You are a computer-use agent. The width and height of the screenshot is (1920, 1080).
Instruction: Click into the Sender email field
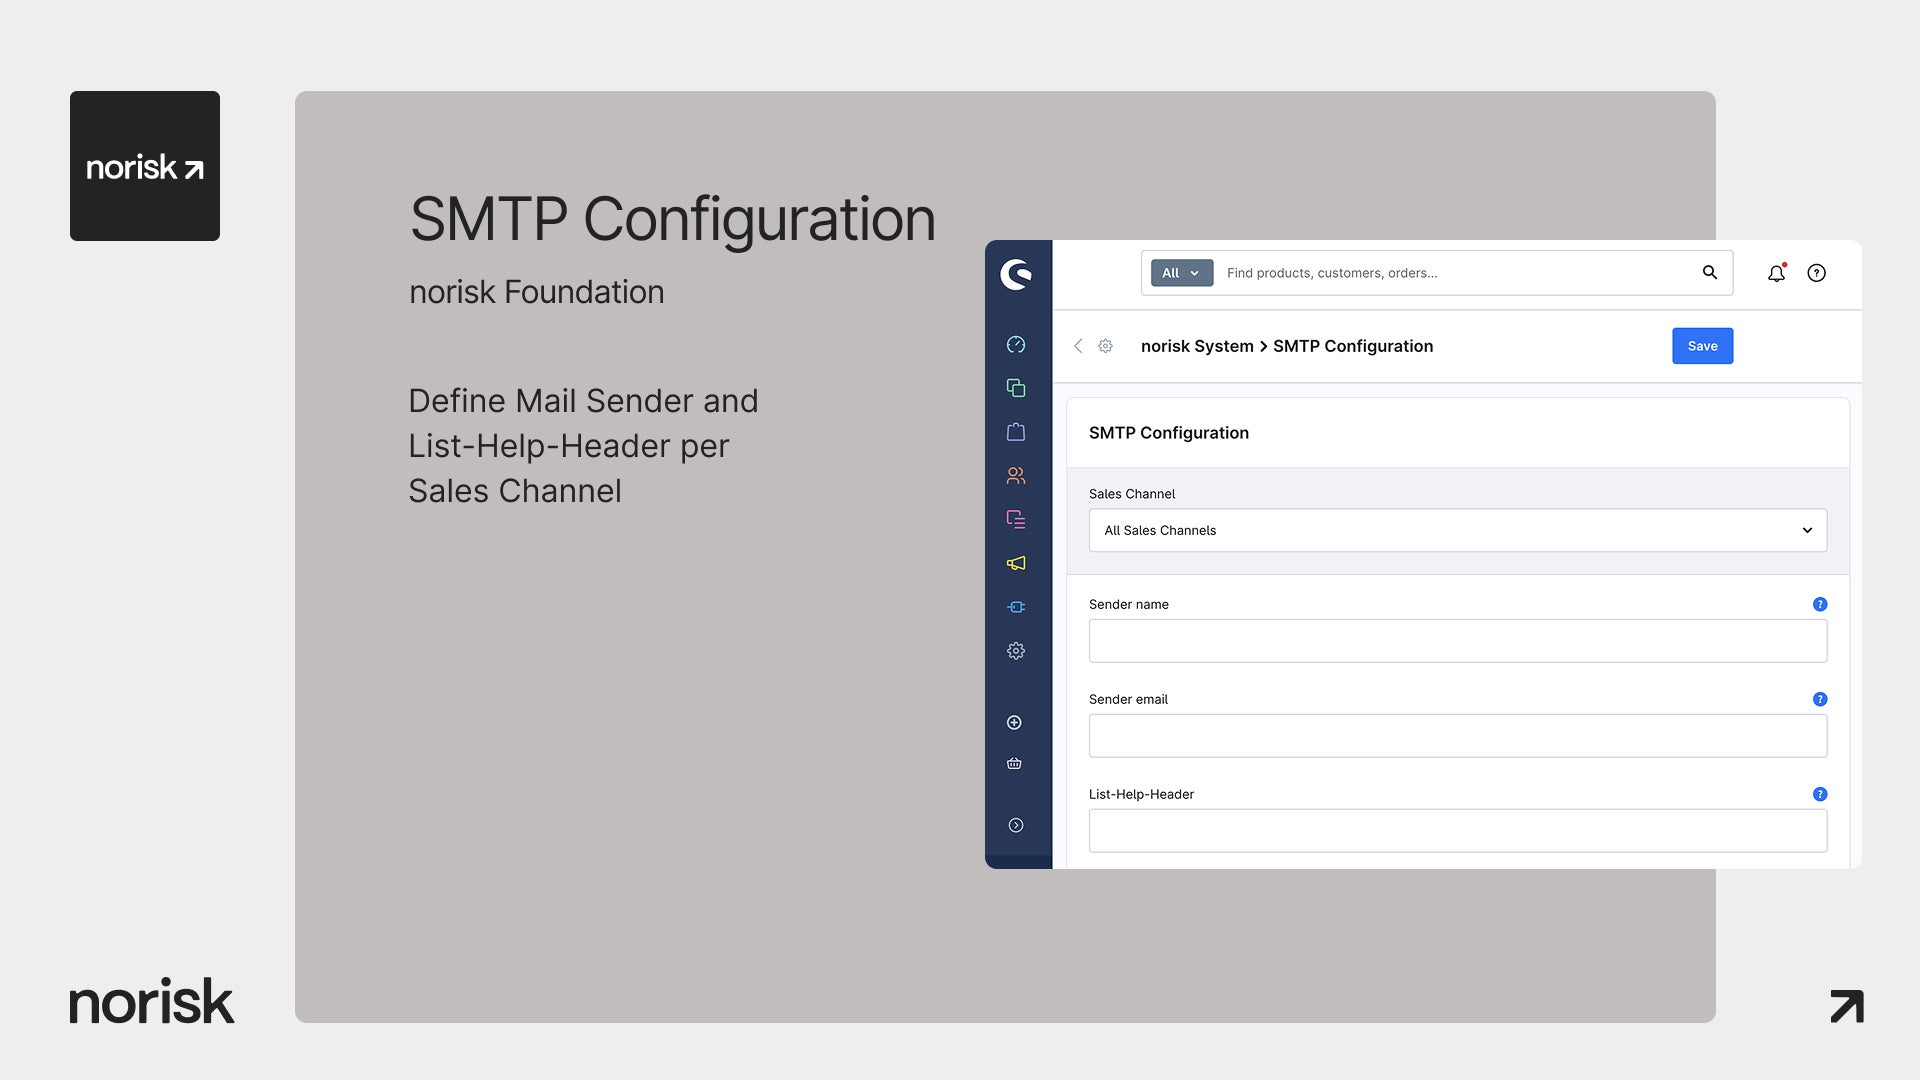tap(1458, 736)
